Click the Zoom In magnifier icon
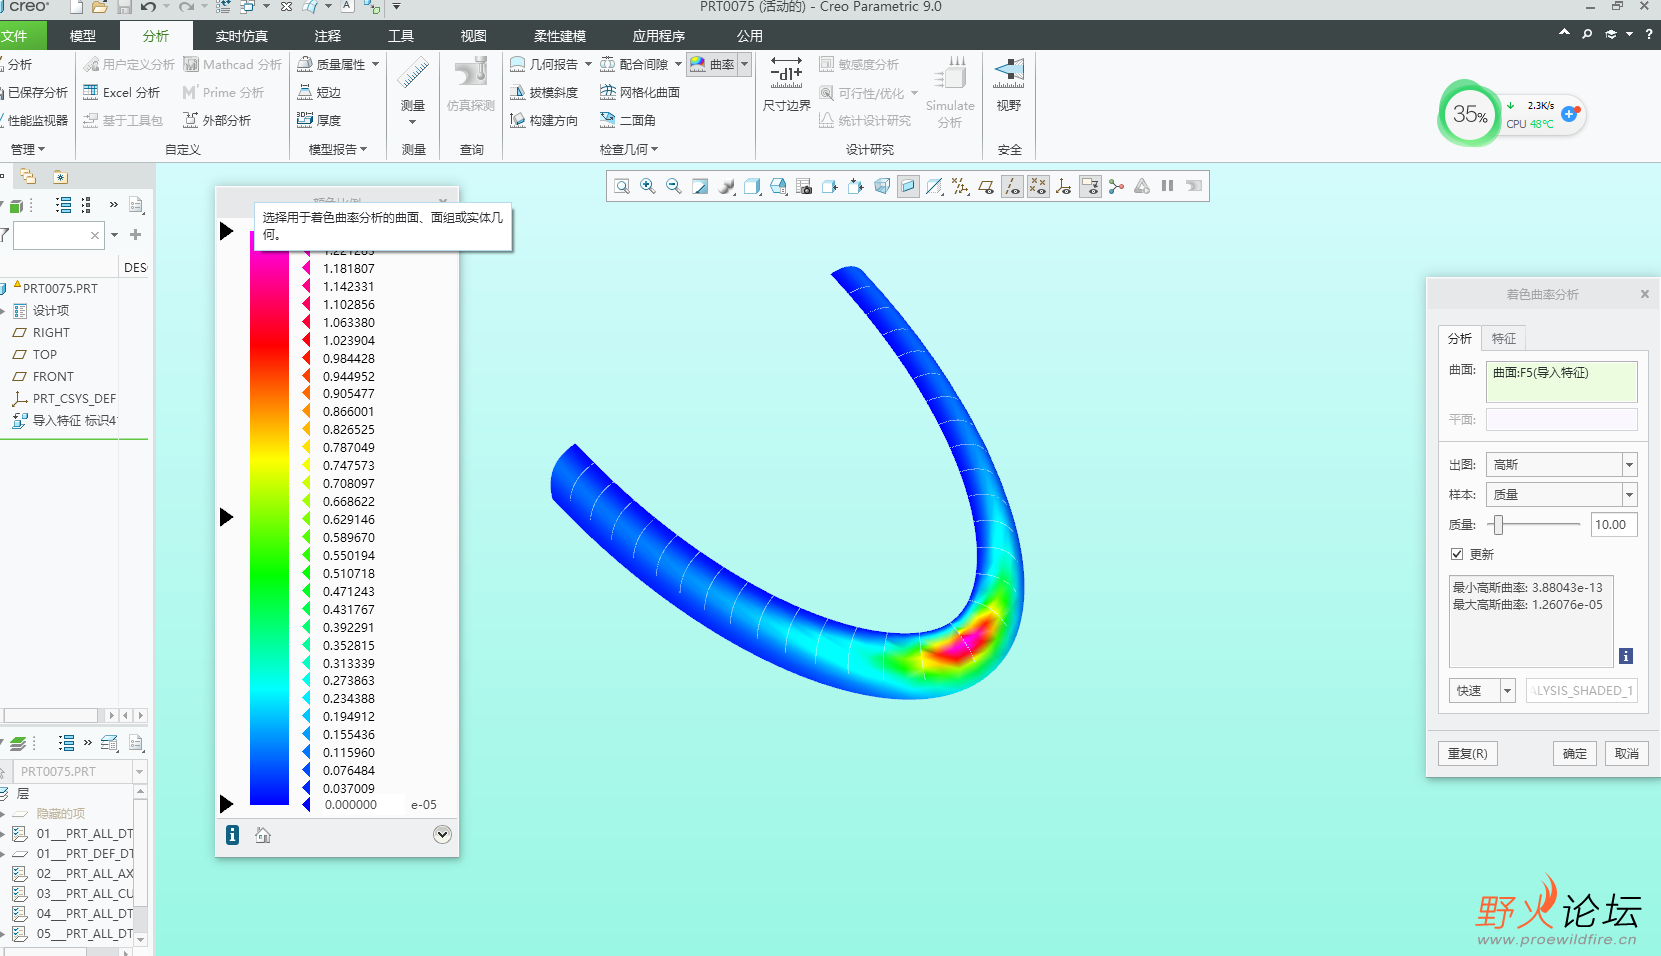The height and width of the screenshot is (956, 1661). [648, 186]
